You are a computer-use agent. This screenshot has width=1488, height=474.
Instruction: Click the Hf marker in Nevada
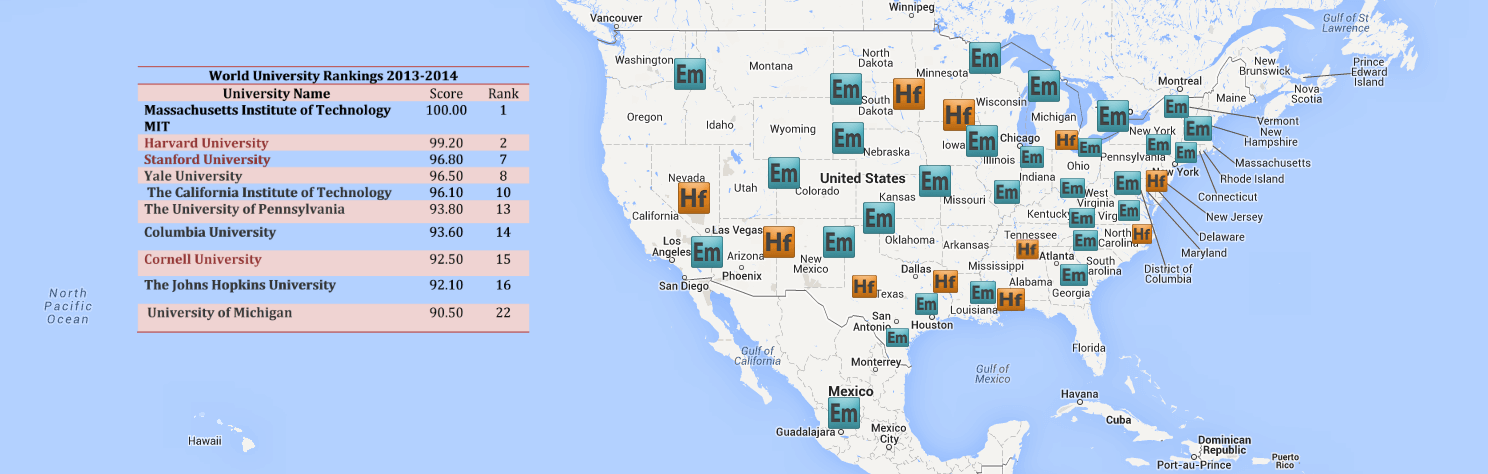click(x=694, y=197)
